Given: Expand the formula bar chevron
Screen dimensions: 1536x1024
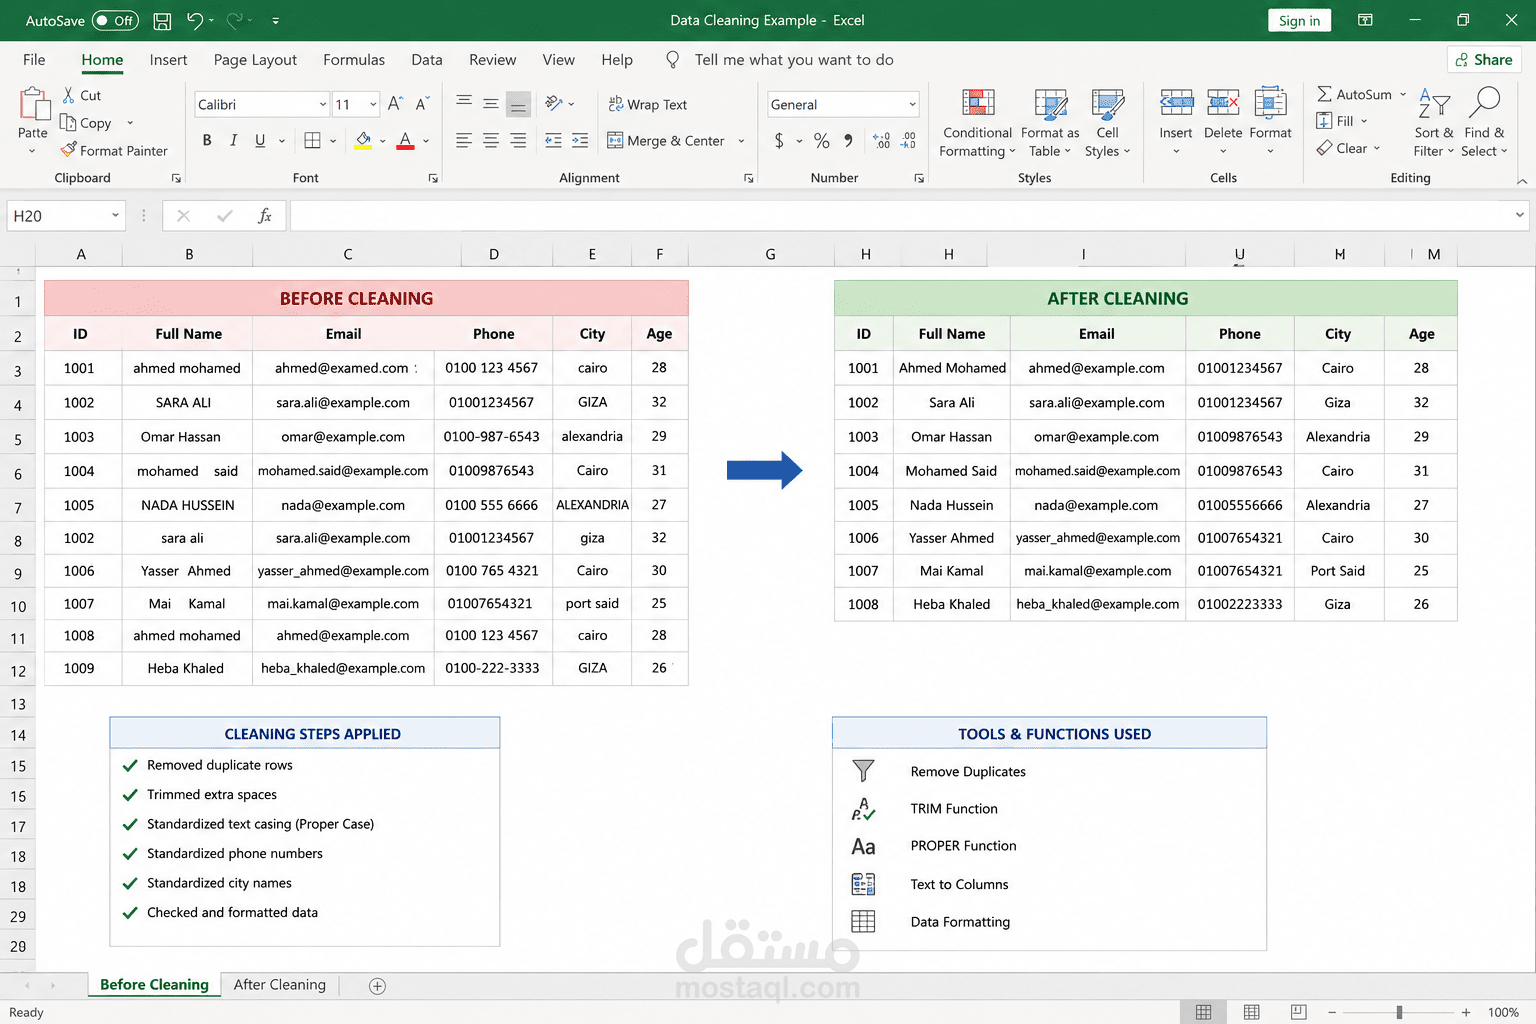Looking at the screenshot, I should pyautogui.click(x=1519, y=215).
